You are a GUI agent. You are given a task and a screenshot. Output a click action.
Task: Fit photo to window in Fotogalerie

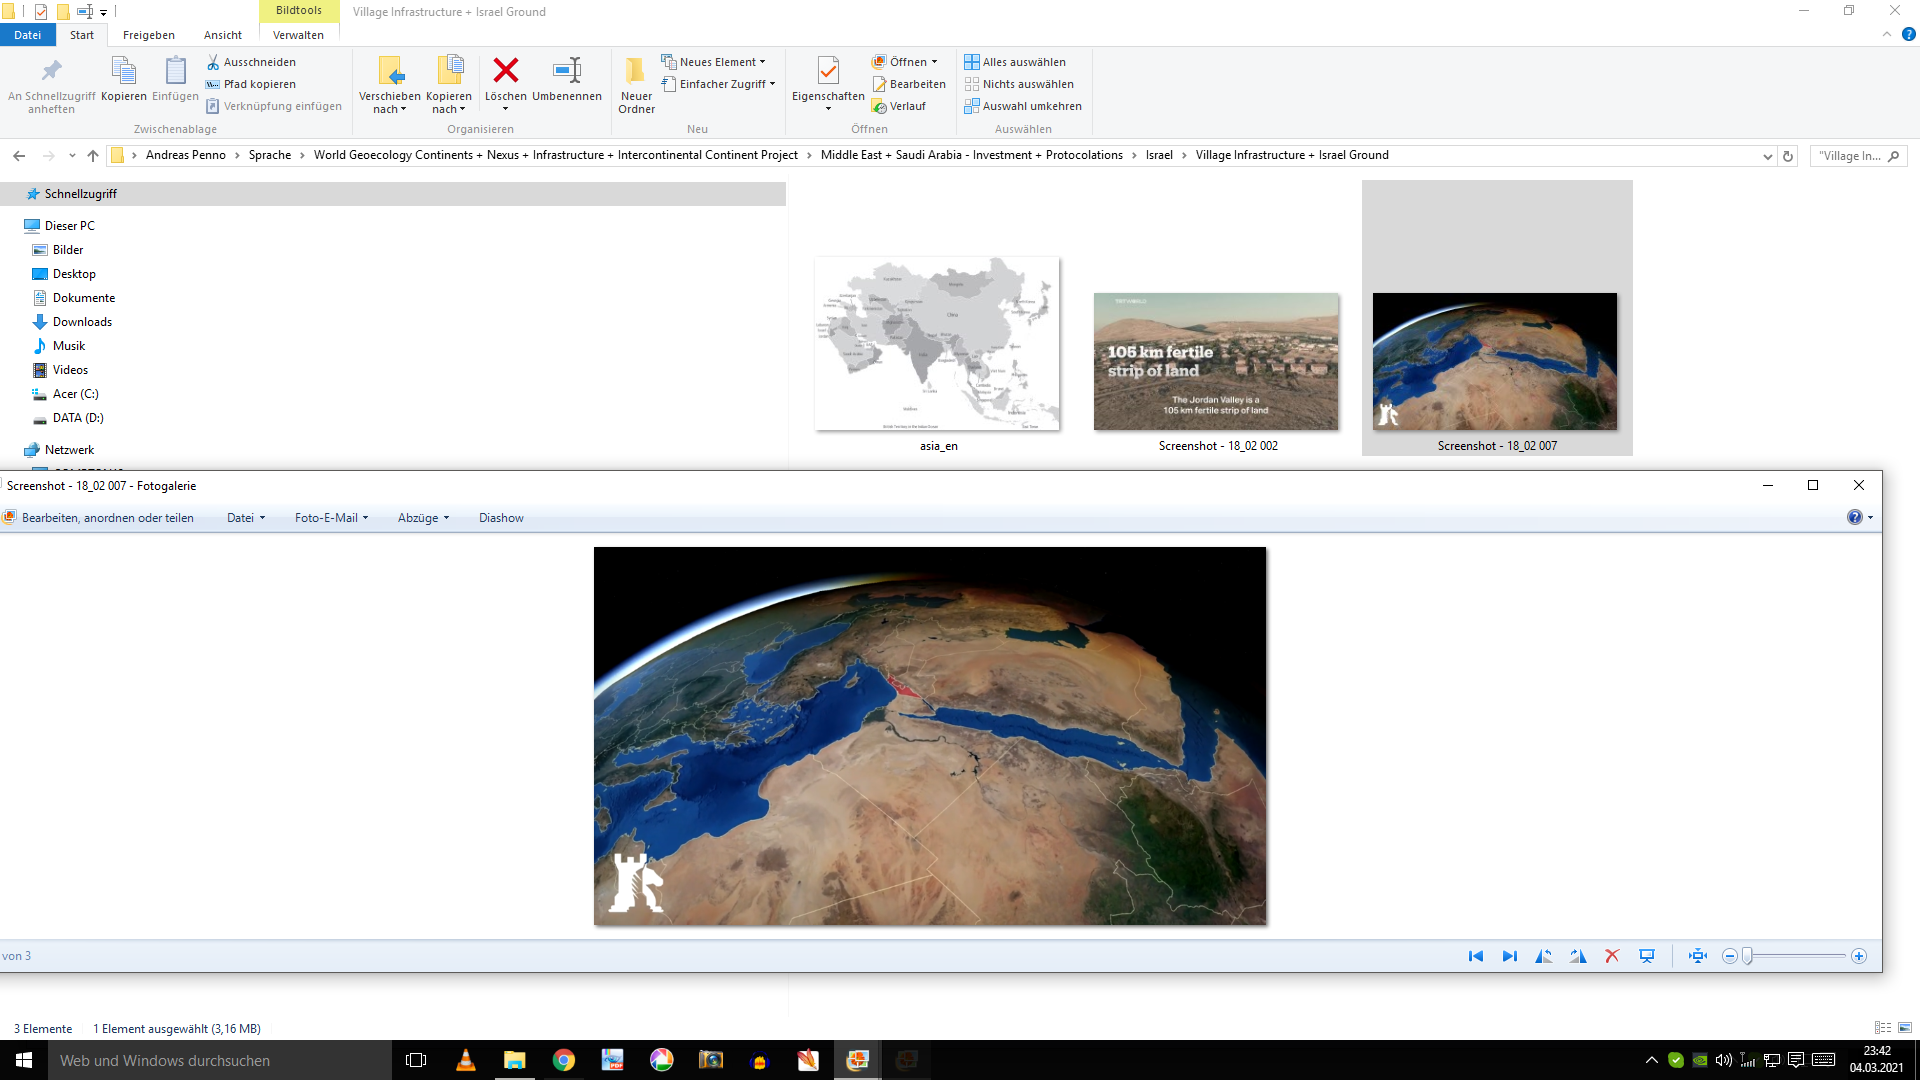1698,956
